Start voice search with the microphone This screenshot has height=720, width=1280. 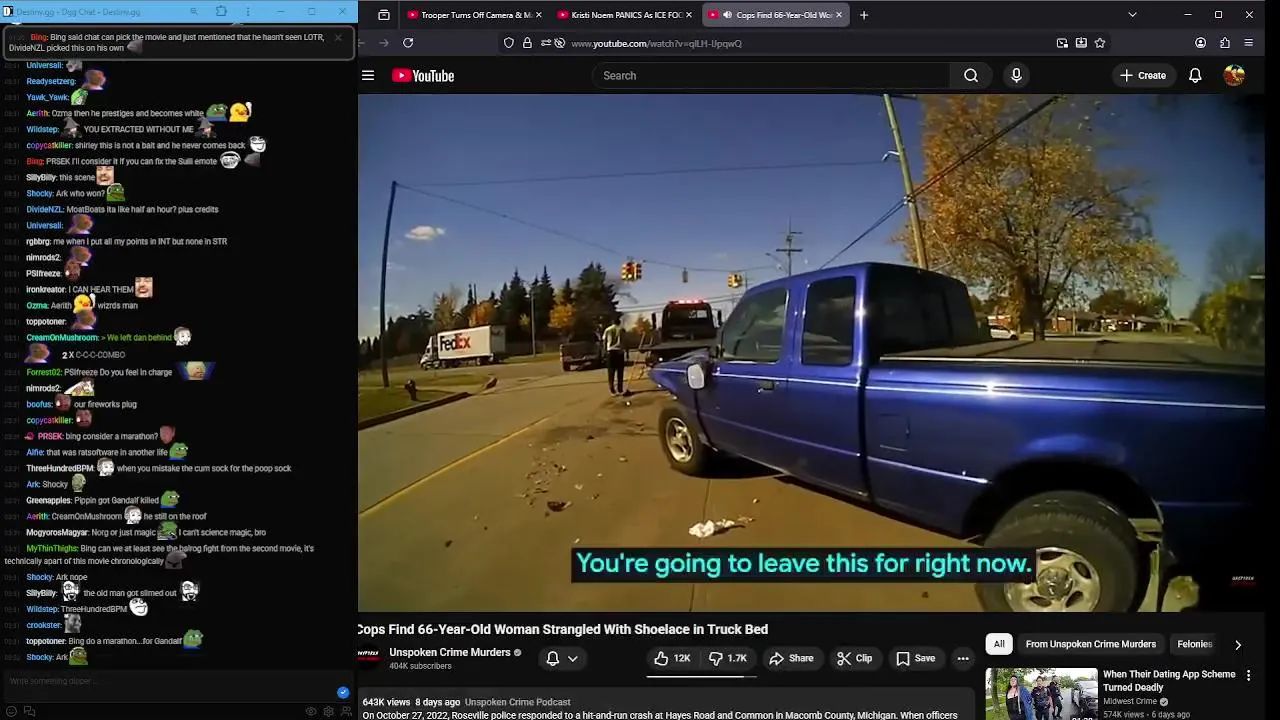tap(1016, 76)
